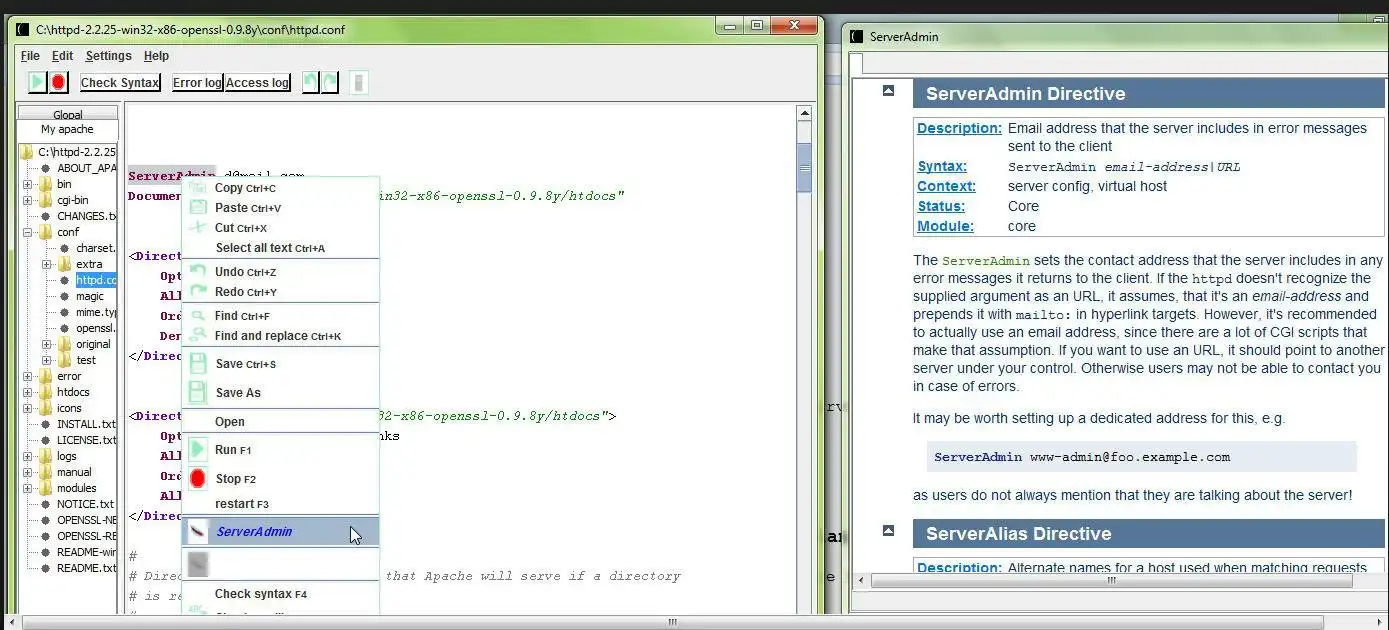
Task: Follow the Module link in documentation
Action: click(x=945, y=226)
